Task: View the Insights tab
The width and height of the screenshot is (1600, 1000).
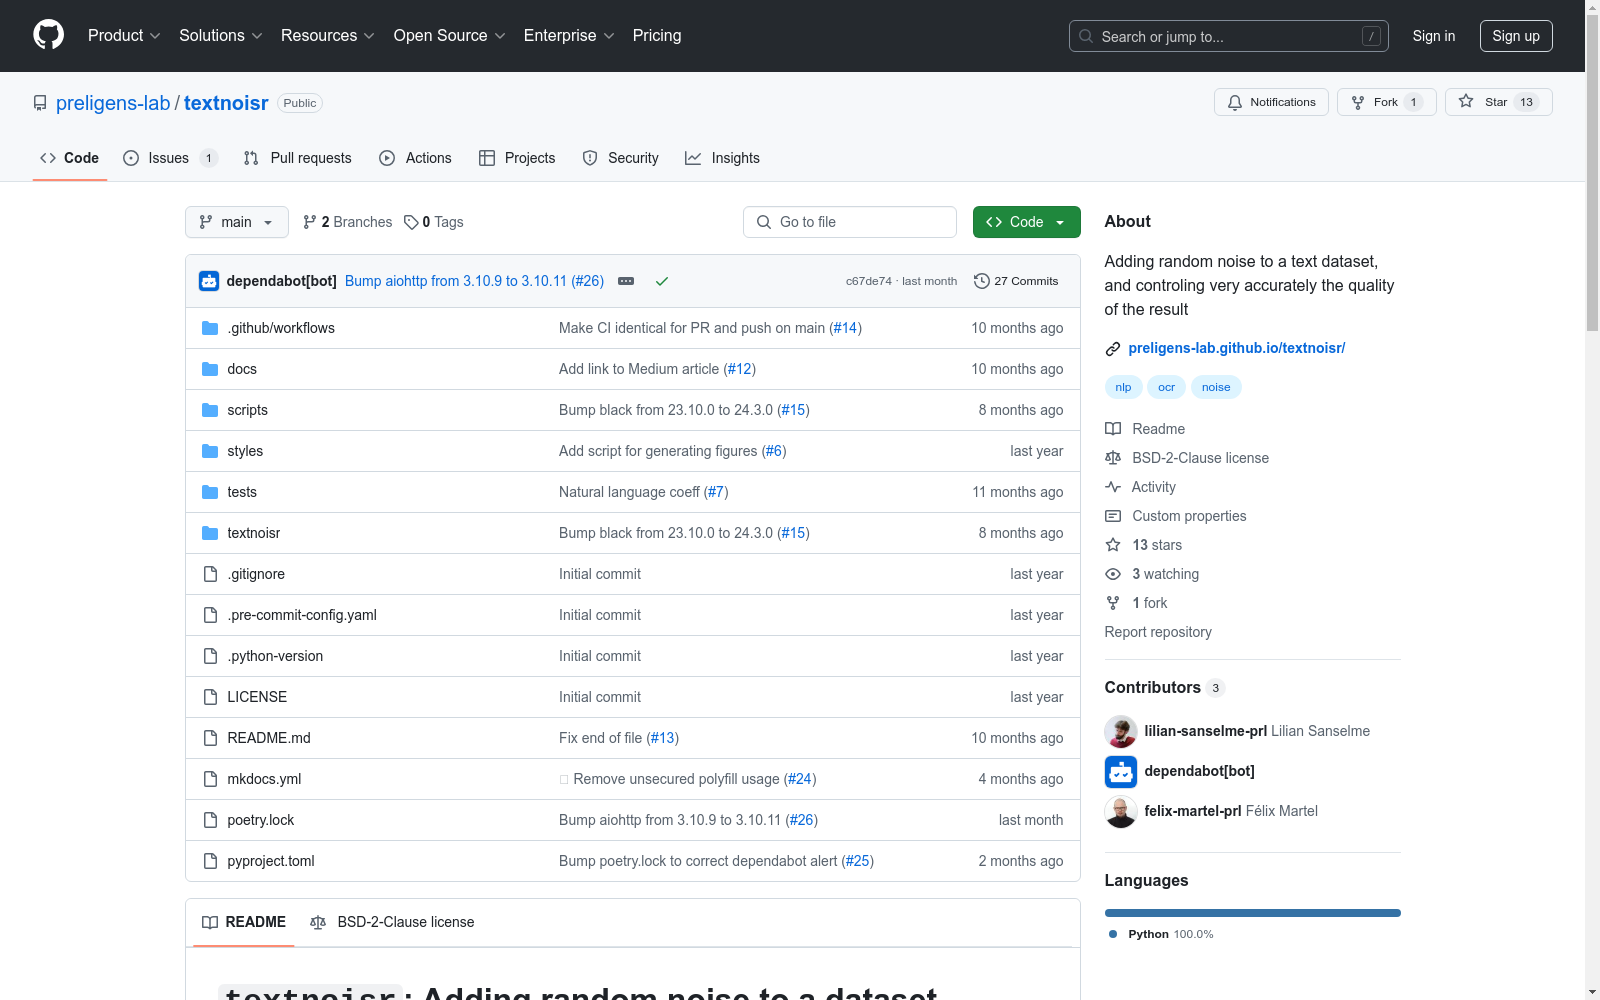Action: 722,158
